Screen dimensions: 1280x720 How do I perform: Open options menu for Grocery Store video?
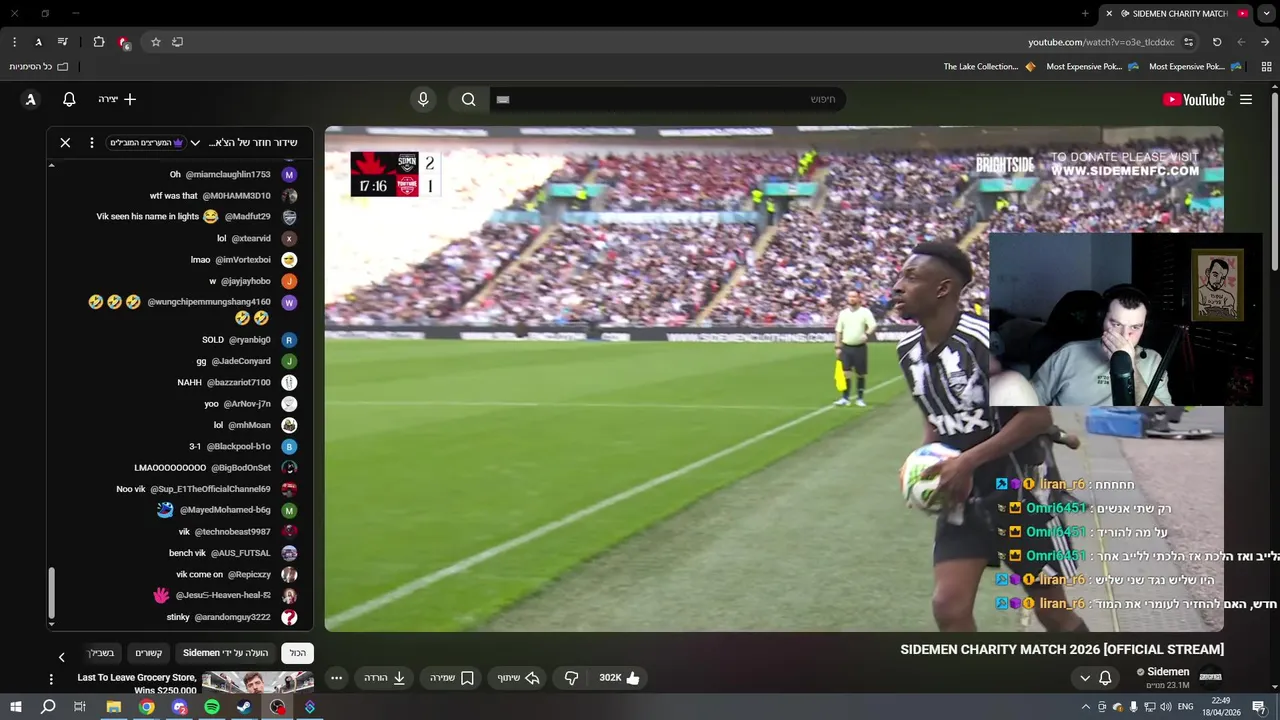(52, 679)
